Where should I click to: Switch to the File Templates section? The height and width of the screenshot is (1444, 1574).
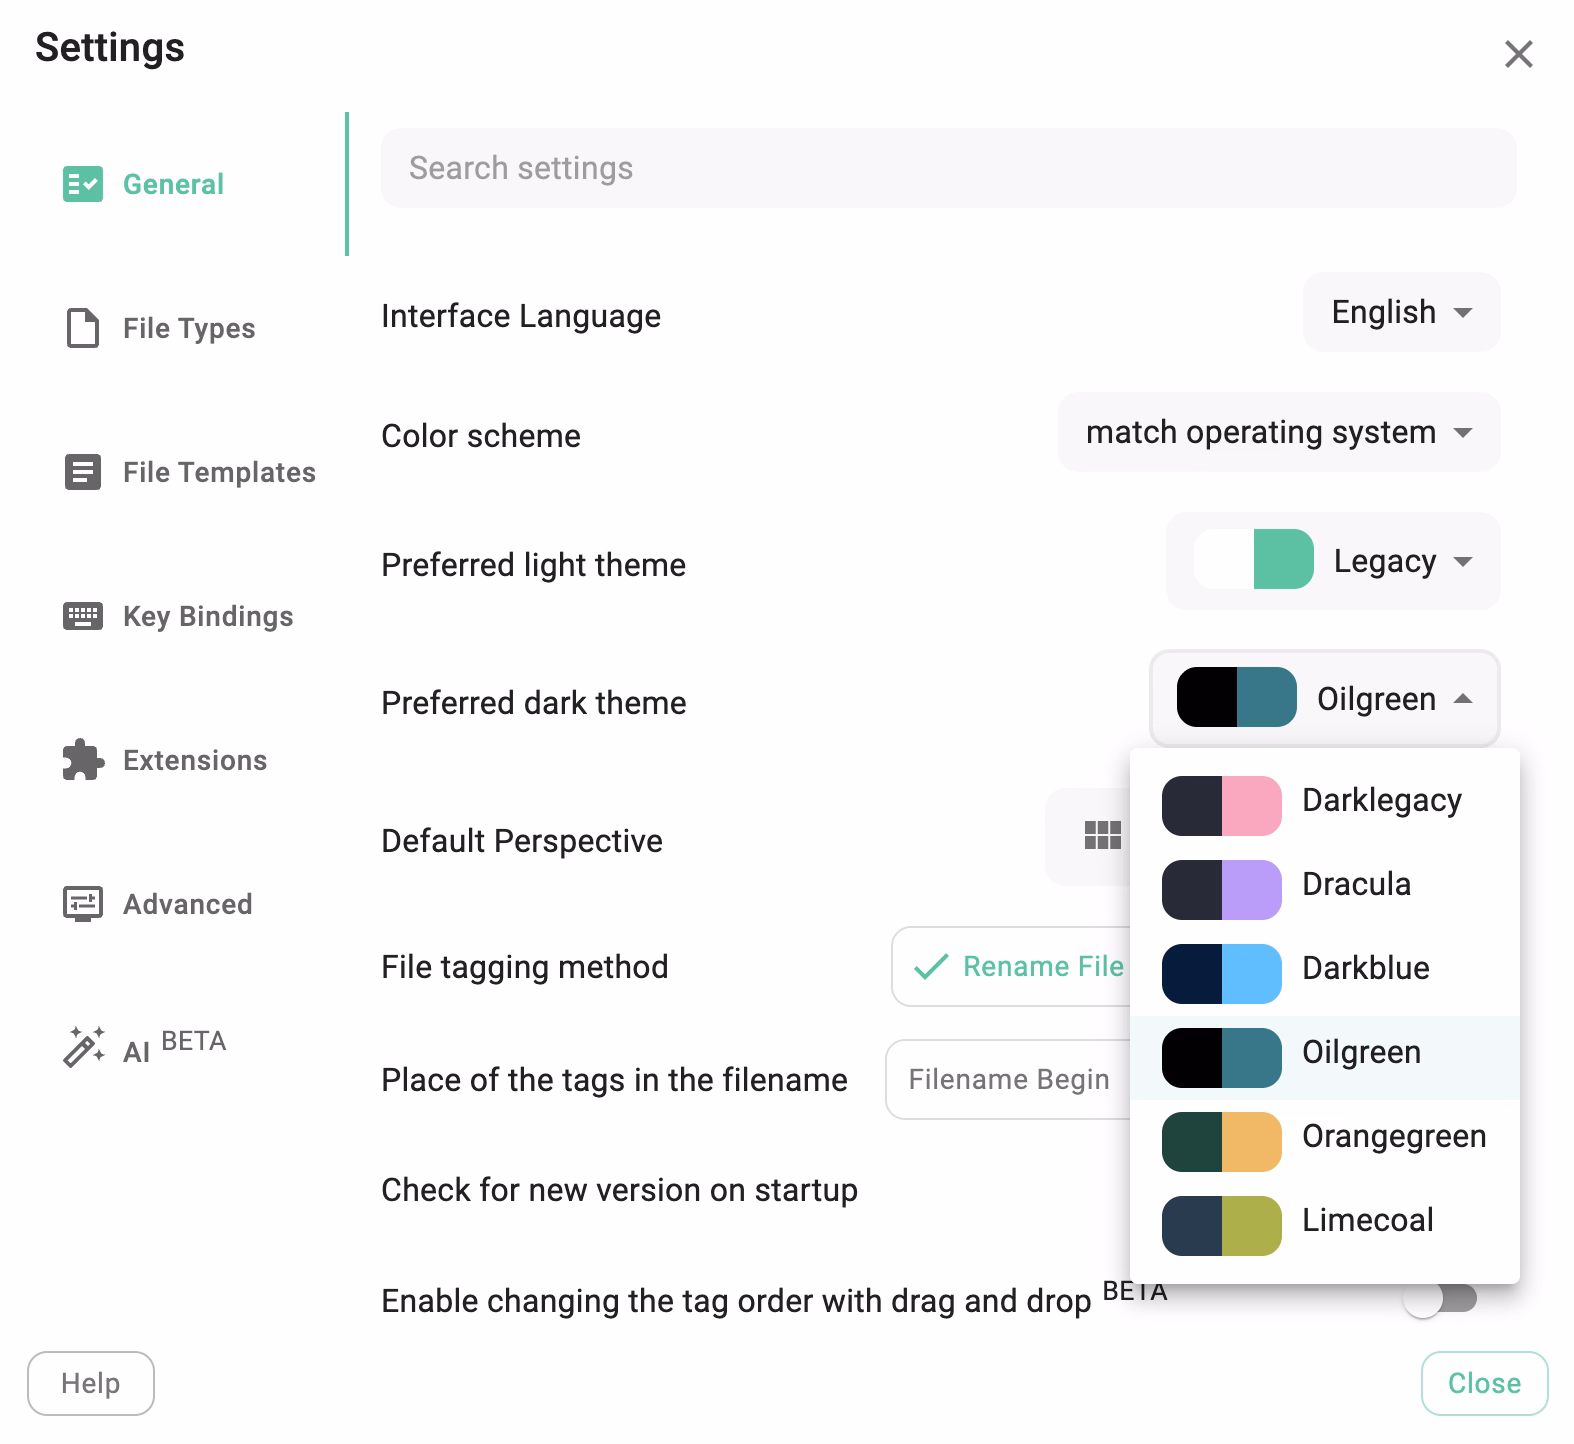tap(218, 471)
